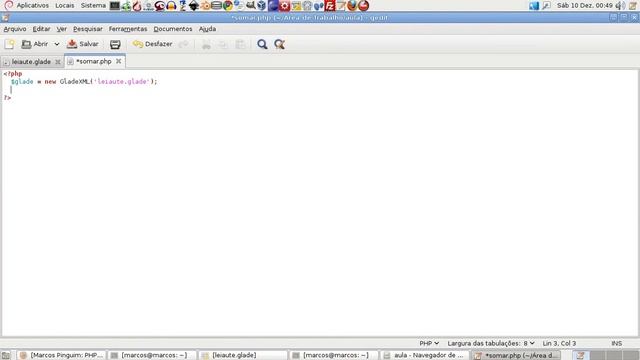The width and height of the screenshot is (640, 360).
Task: Click the Debian swirl logo icon
Action: (x=9, y=5)
